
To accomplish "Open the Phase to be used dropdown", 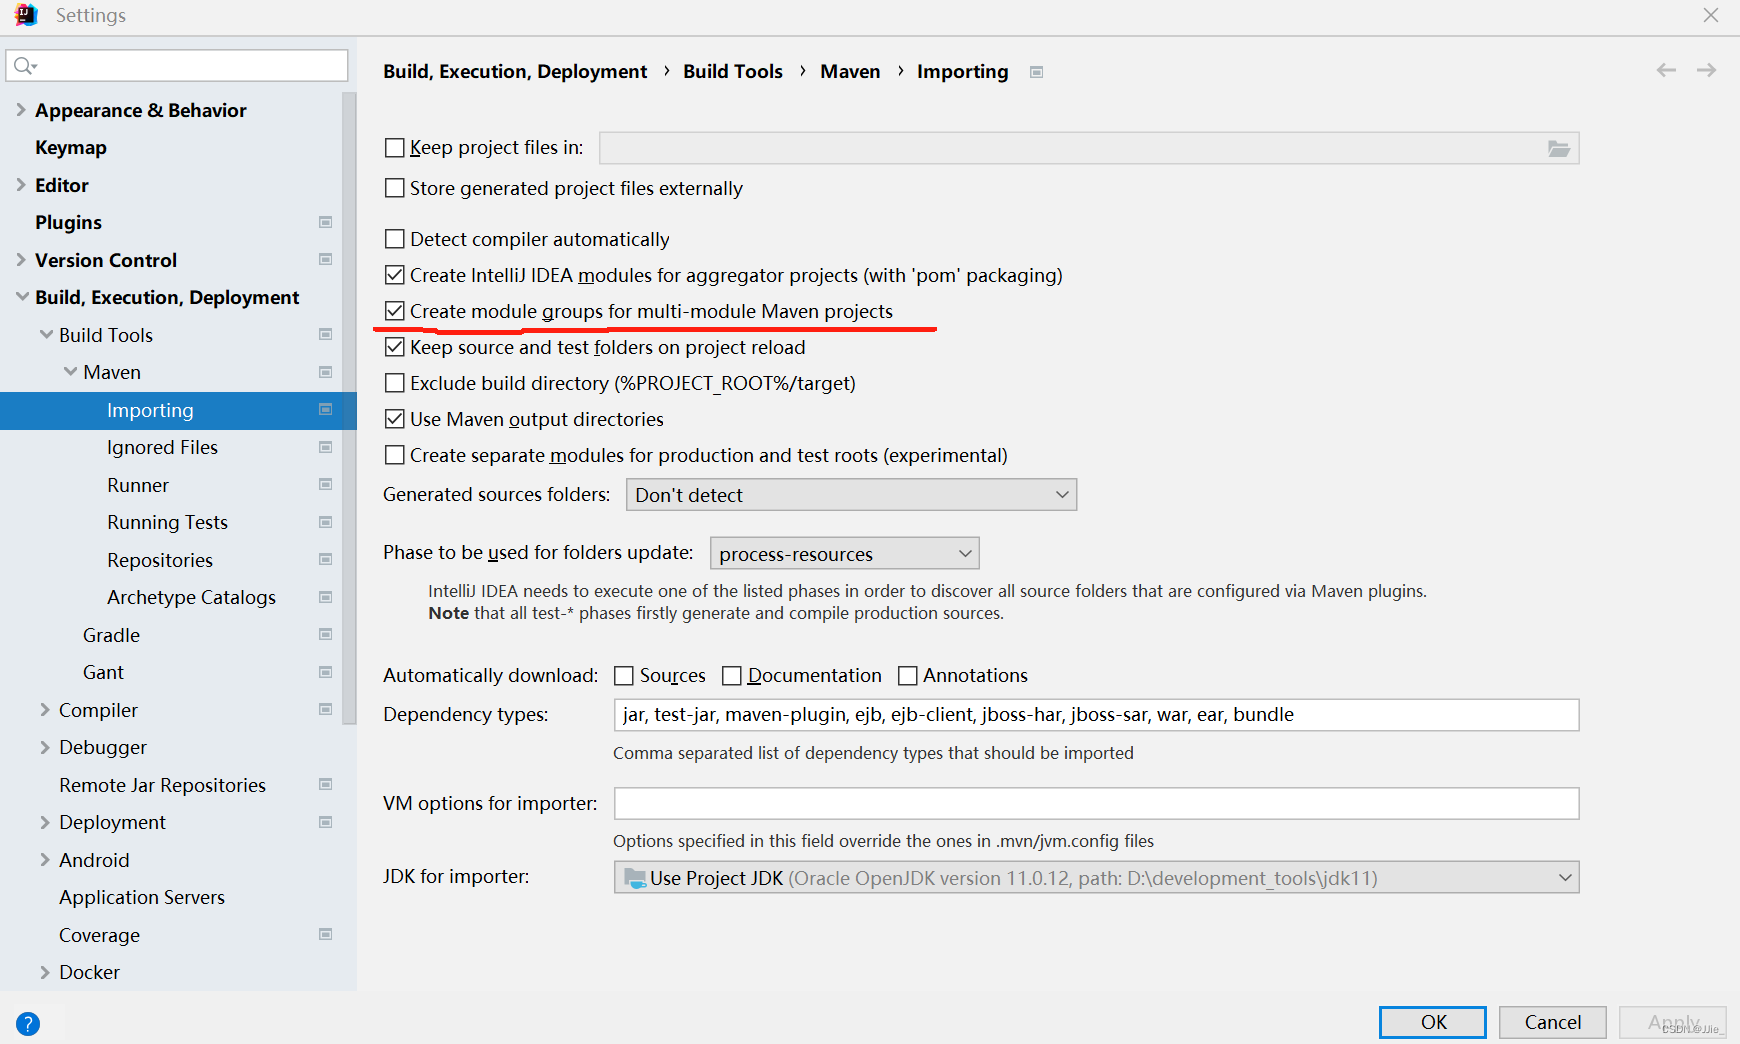I will point(962,553).
